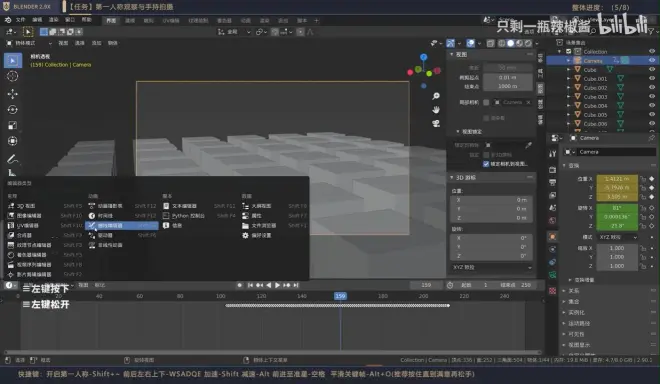The height and width of the screenshot is (384, 660).
Task: Collapse the 3D 游标 panel section
Action: pos(452,178)
